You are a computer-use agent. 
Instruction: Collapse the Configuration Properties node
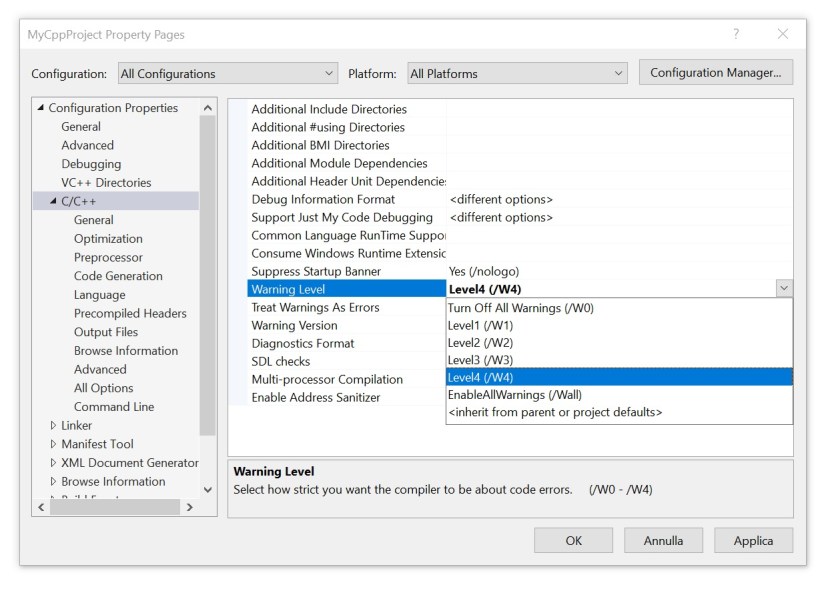[41, 108]
